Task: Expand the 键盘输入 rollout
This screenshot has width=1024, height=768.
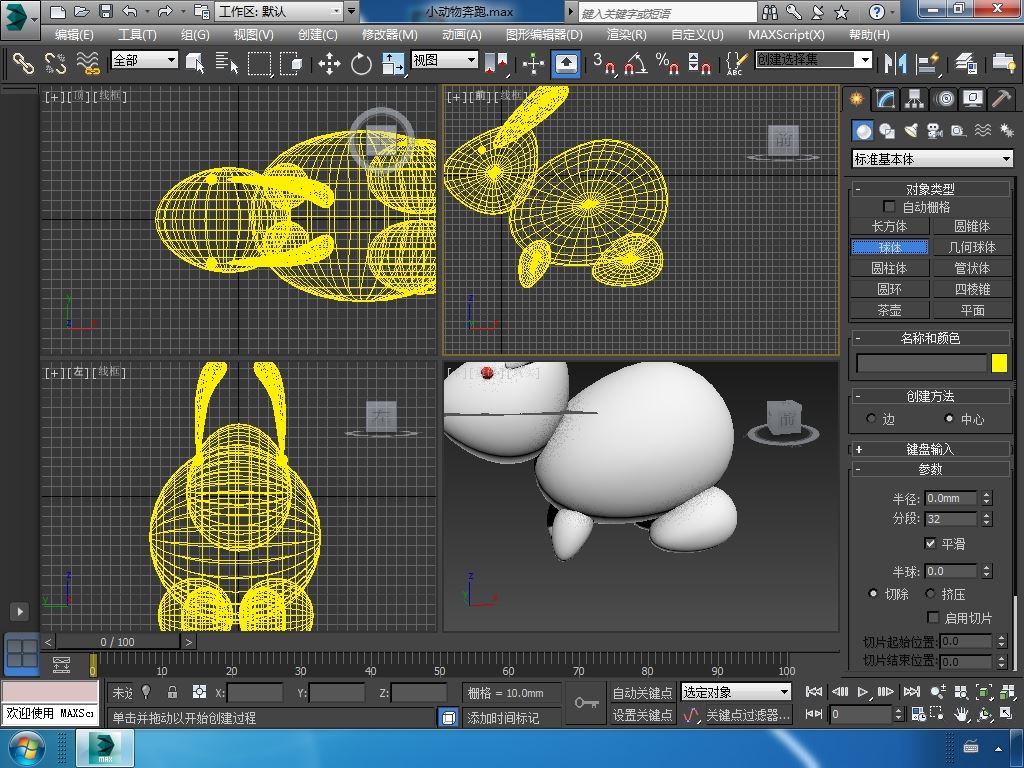Action: 930,449
